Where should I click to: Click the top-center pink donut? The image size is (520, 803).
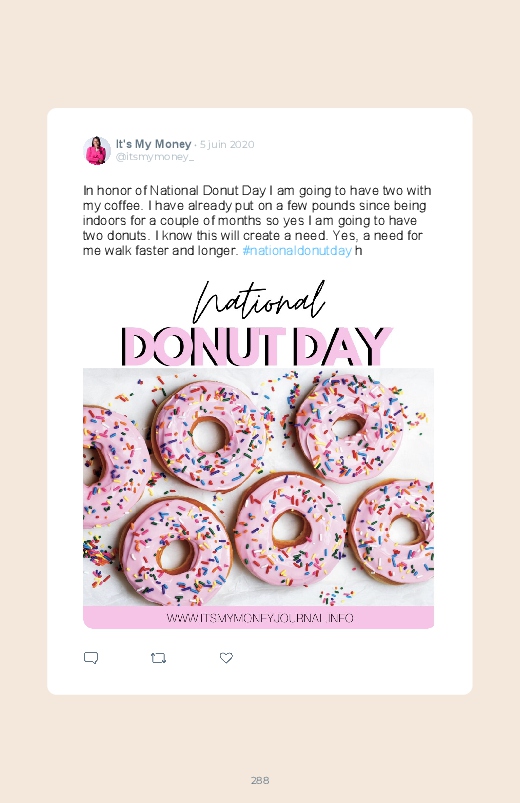[209, 436]
